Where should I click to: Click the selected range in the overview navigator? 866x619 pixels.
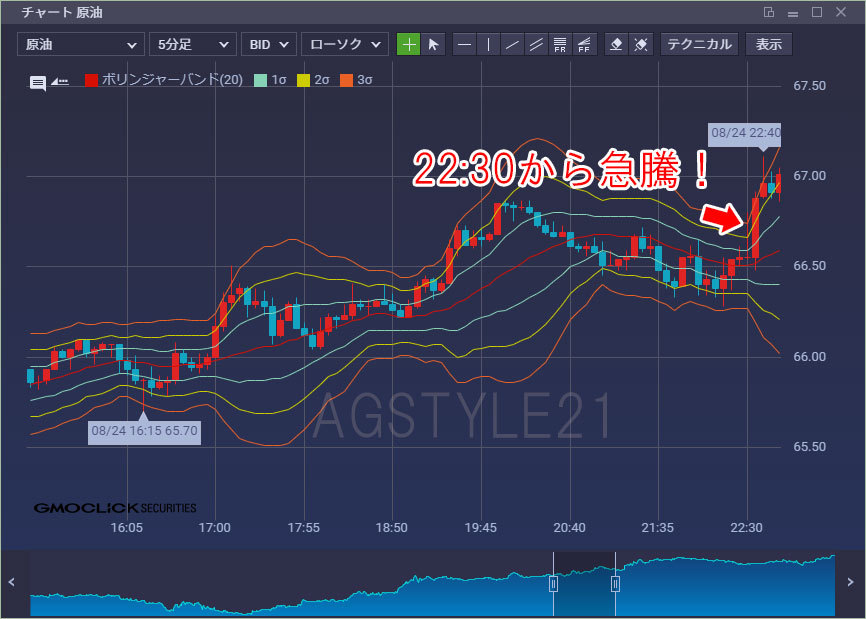point(584,584)
